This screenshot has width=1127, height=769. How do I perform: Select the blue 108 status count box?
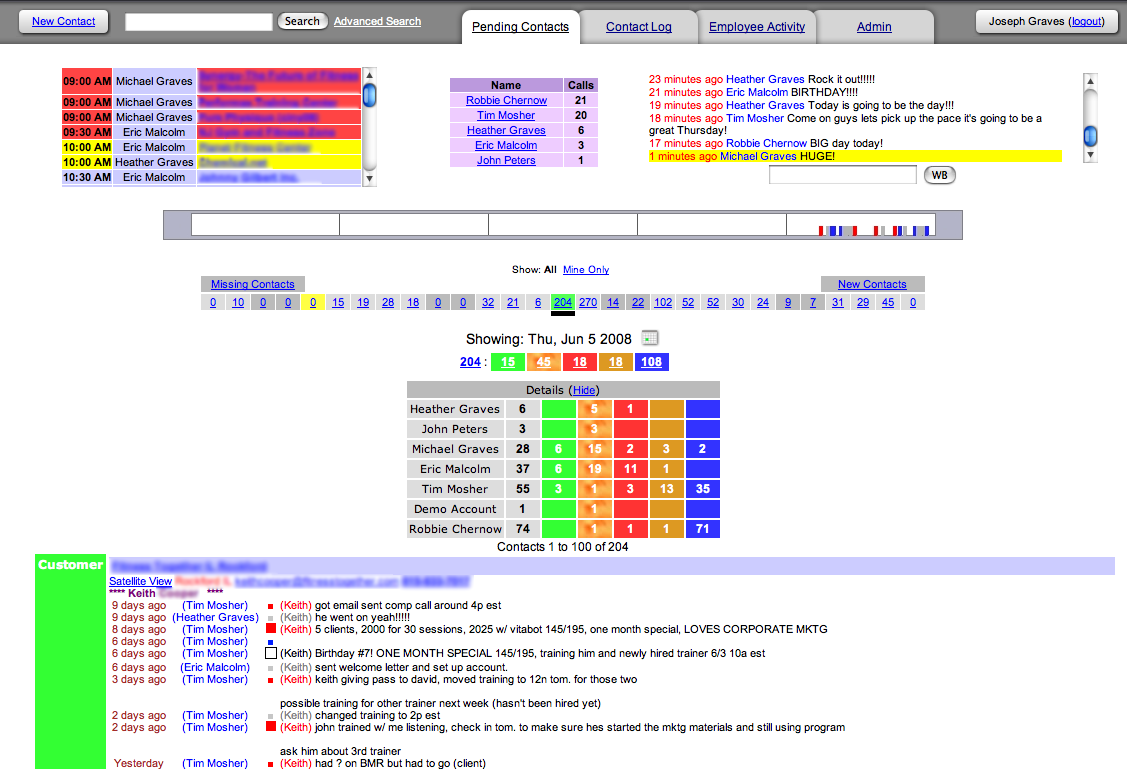pyautogui.click(x=651, y=362)
